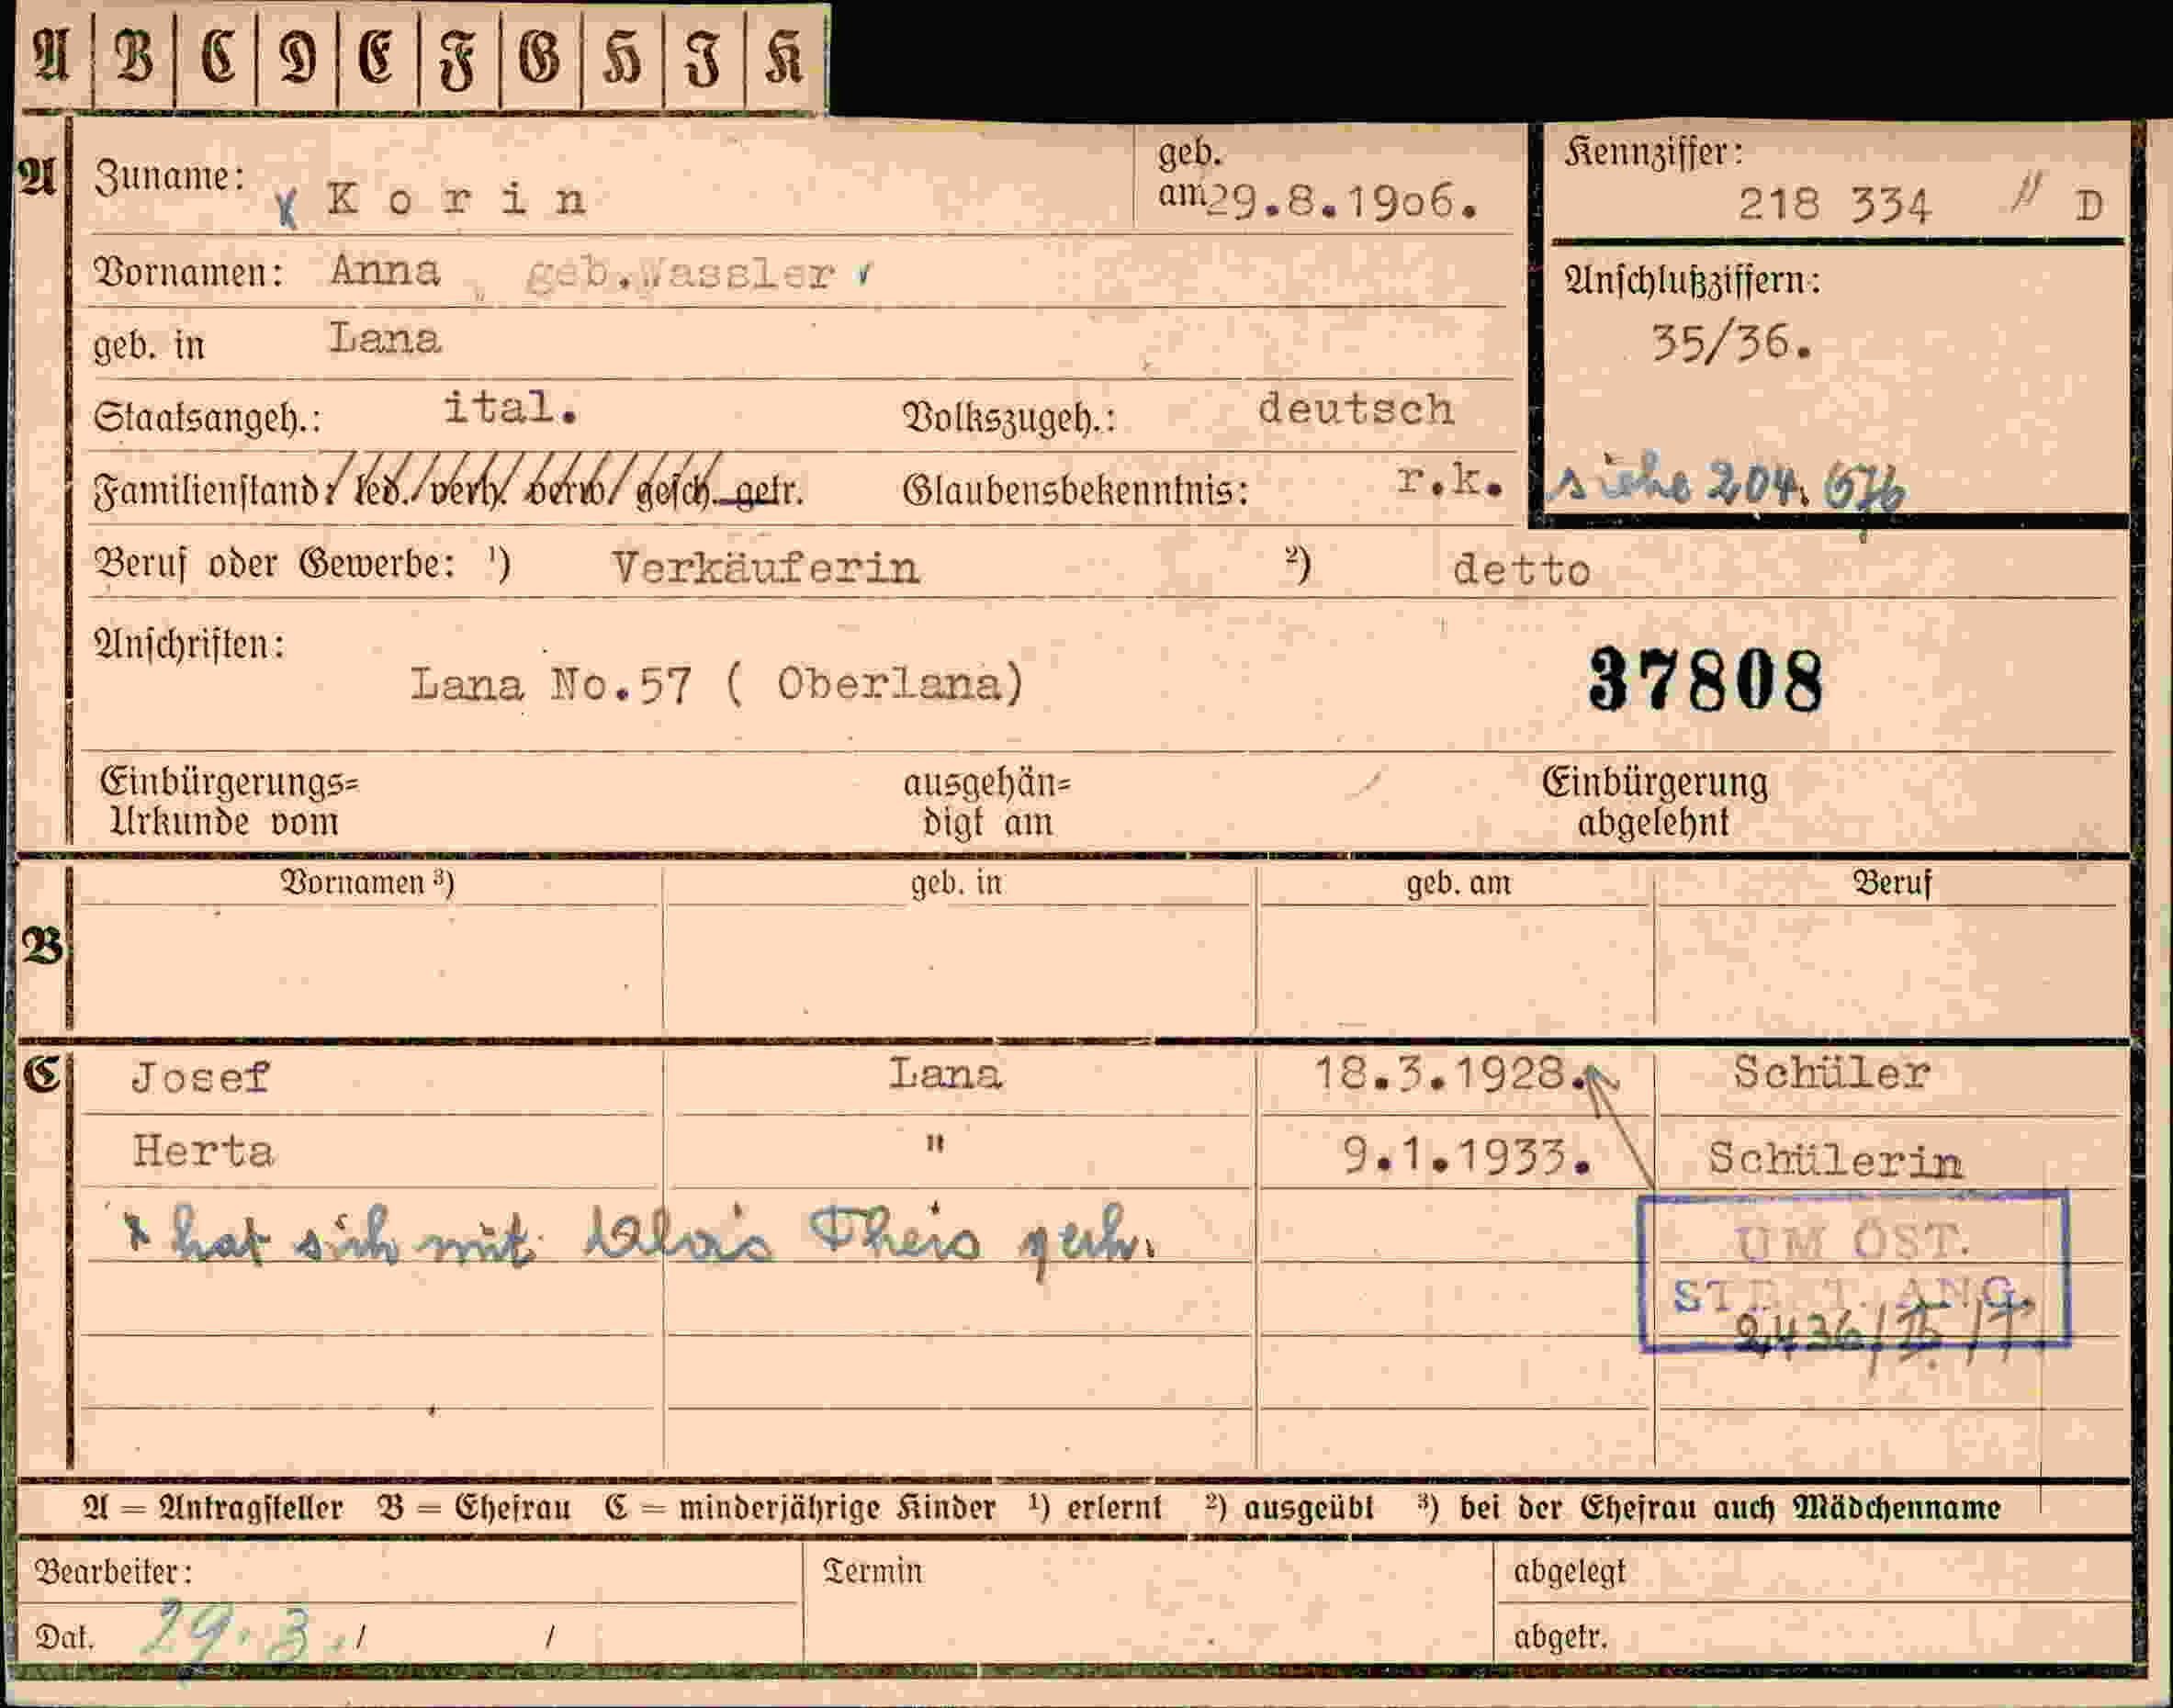Click the 'Vornamen:' label in section A

pyautogui.click(x=188, y=272)
